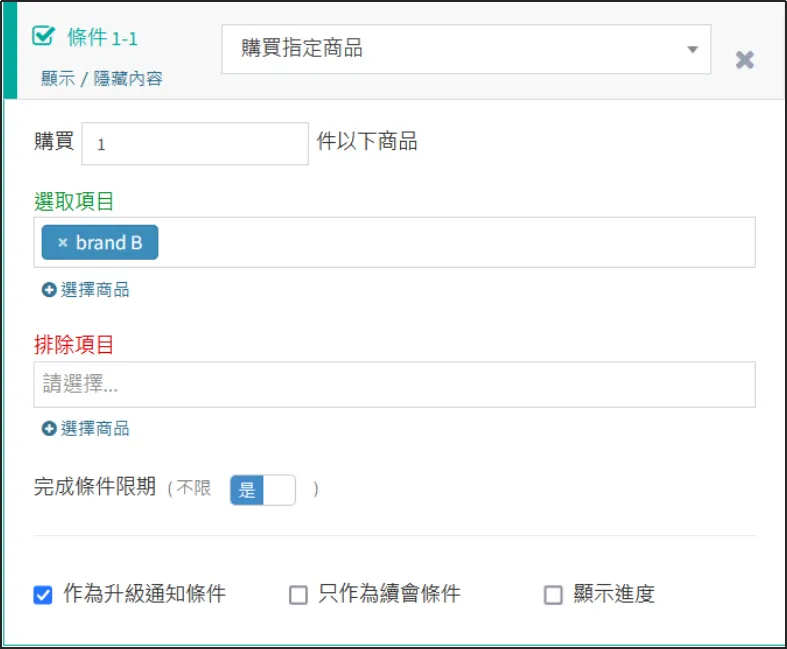This screenshot has height=649, width=787.
Task: Remove the brand B tag using its × icon
Action: 62,243
